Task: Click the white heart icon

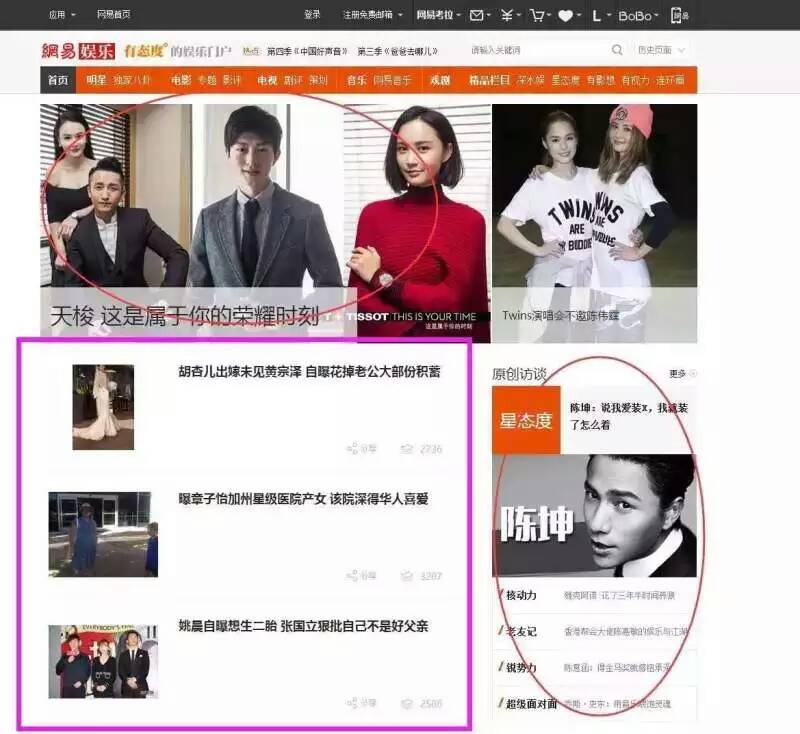Action: (565, 16)
